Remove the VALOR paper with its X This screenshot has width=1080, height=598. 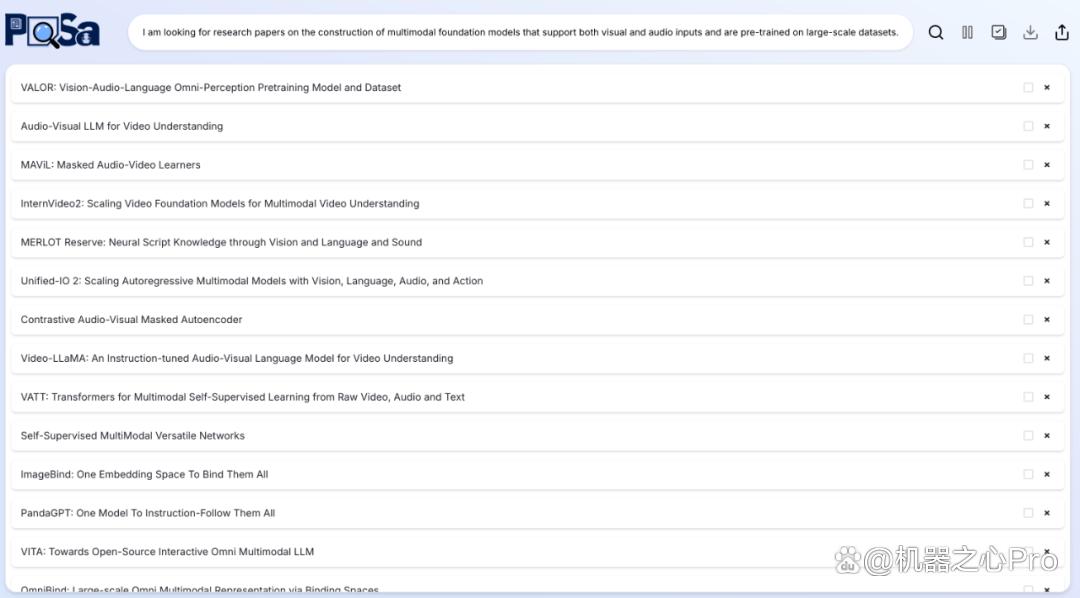[1047, 87]
